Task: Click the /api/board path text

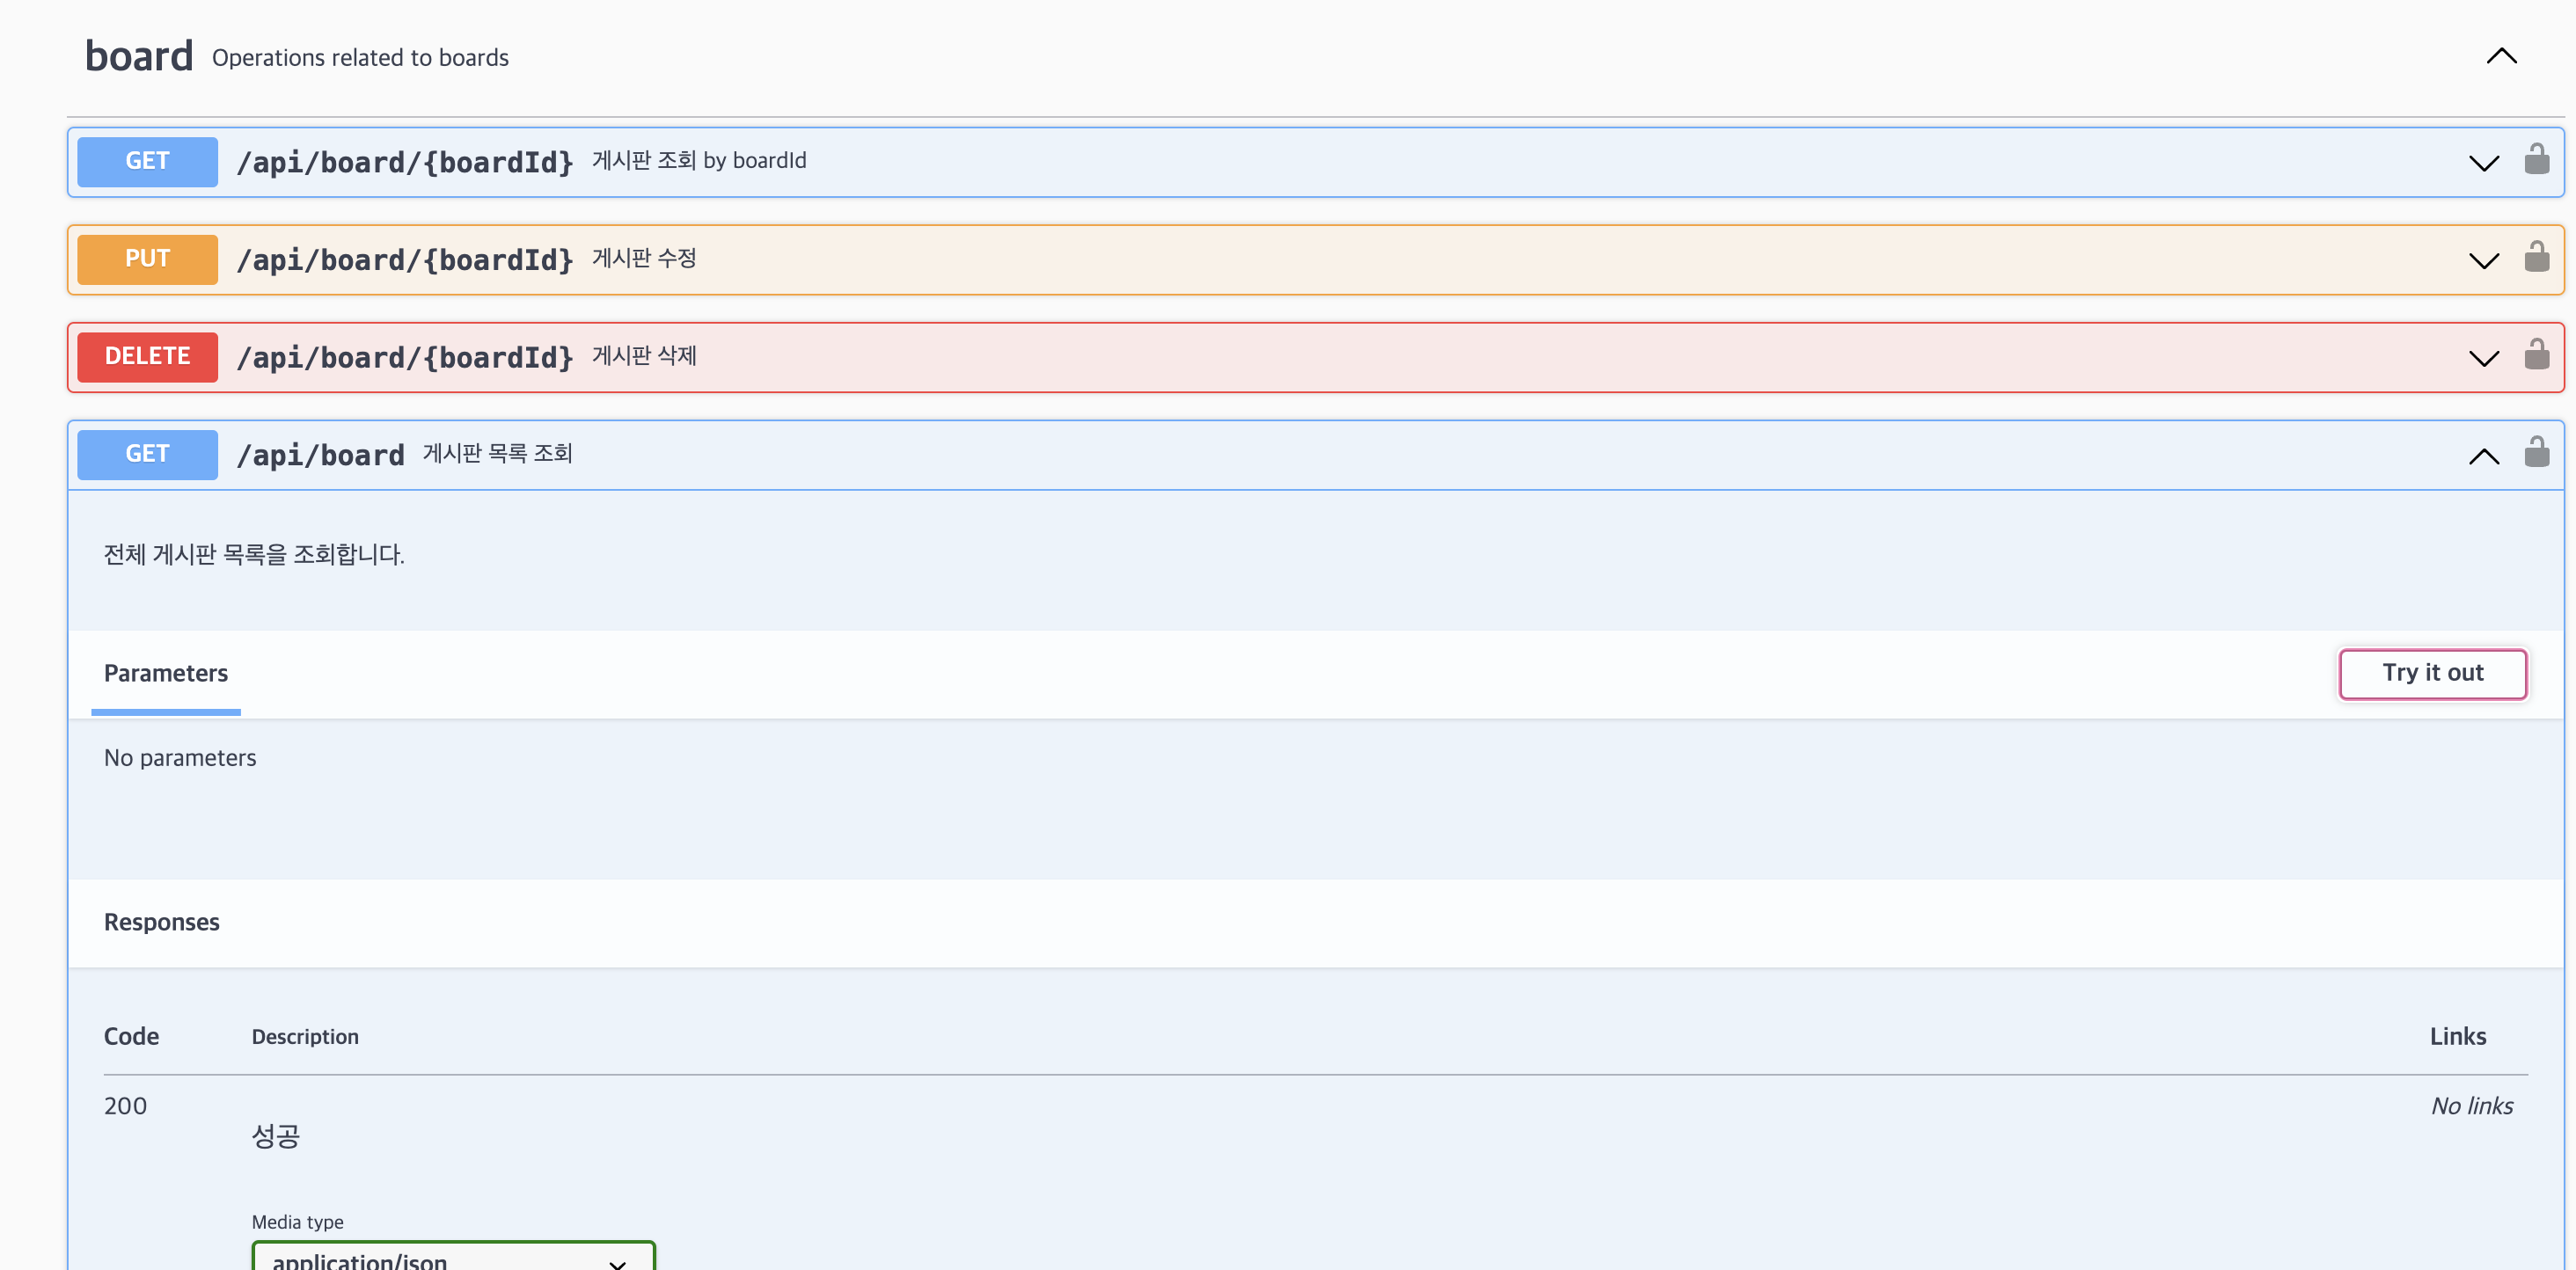Action: pos(320,455)
